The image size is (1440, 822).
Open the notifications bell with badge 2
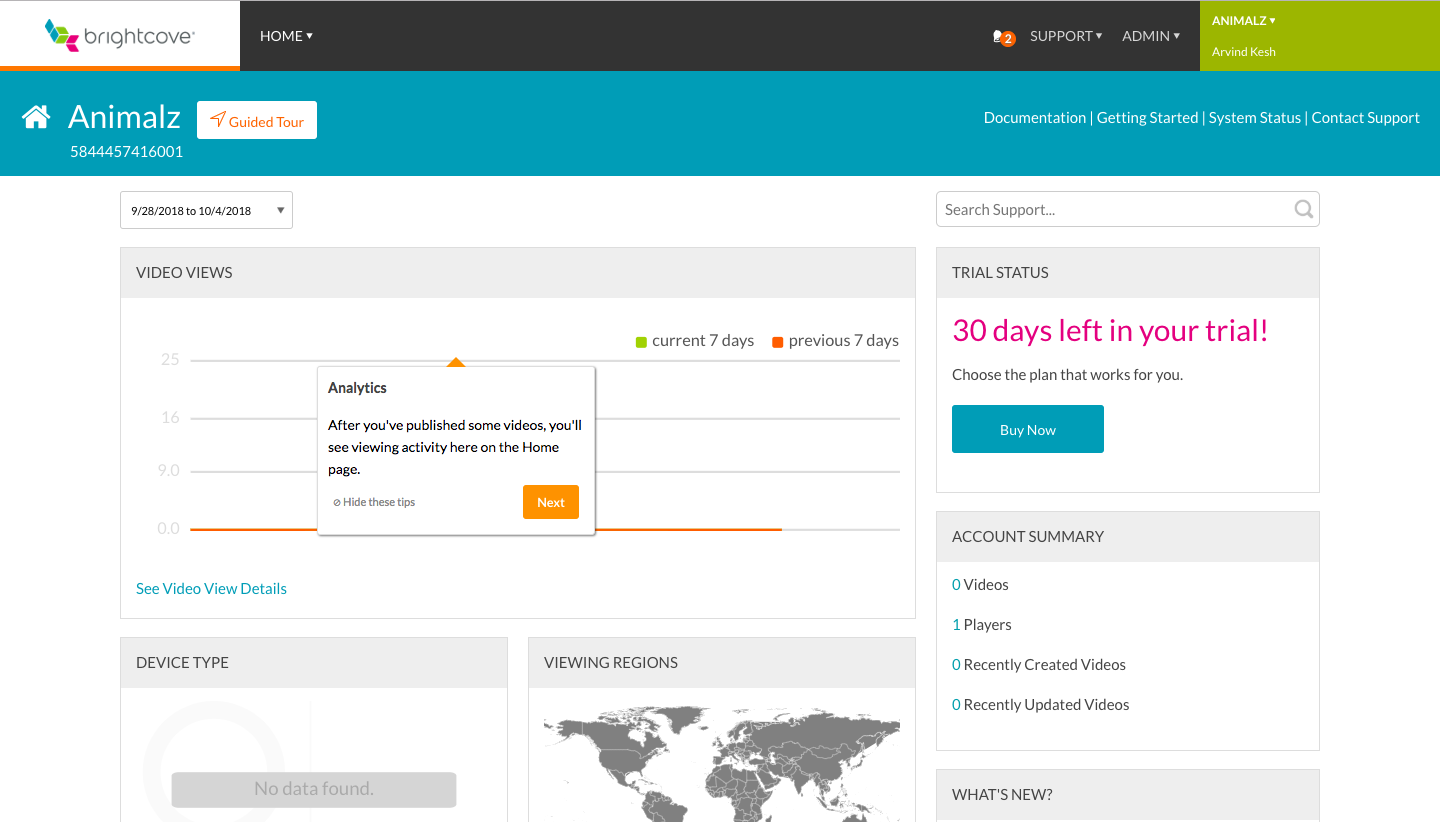[x=1003, y=37]
